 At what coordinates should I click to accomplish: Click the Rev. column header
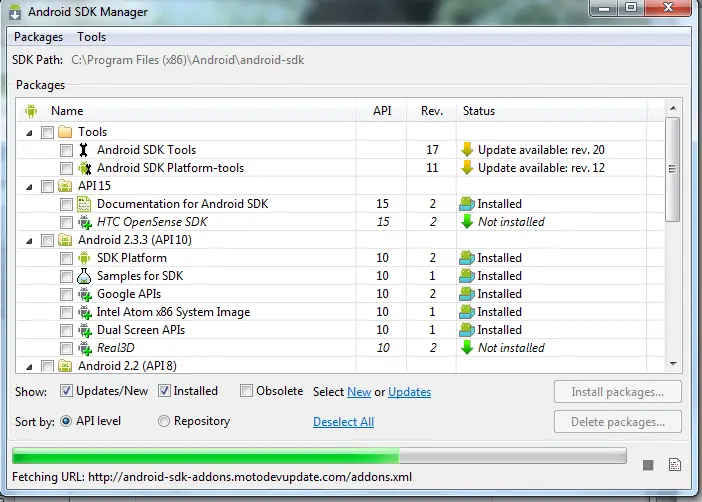coord(432,111)
